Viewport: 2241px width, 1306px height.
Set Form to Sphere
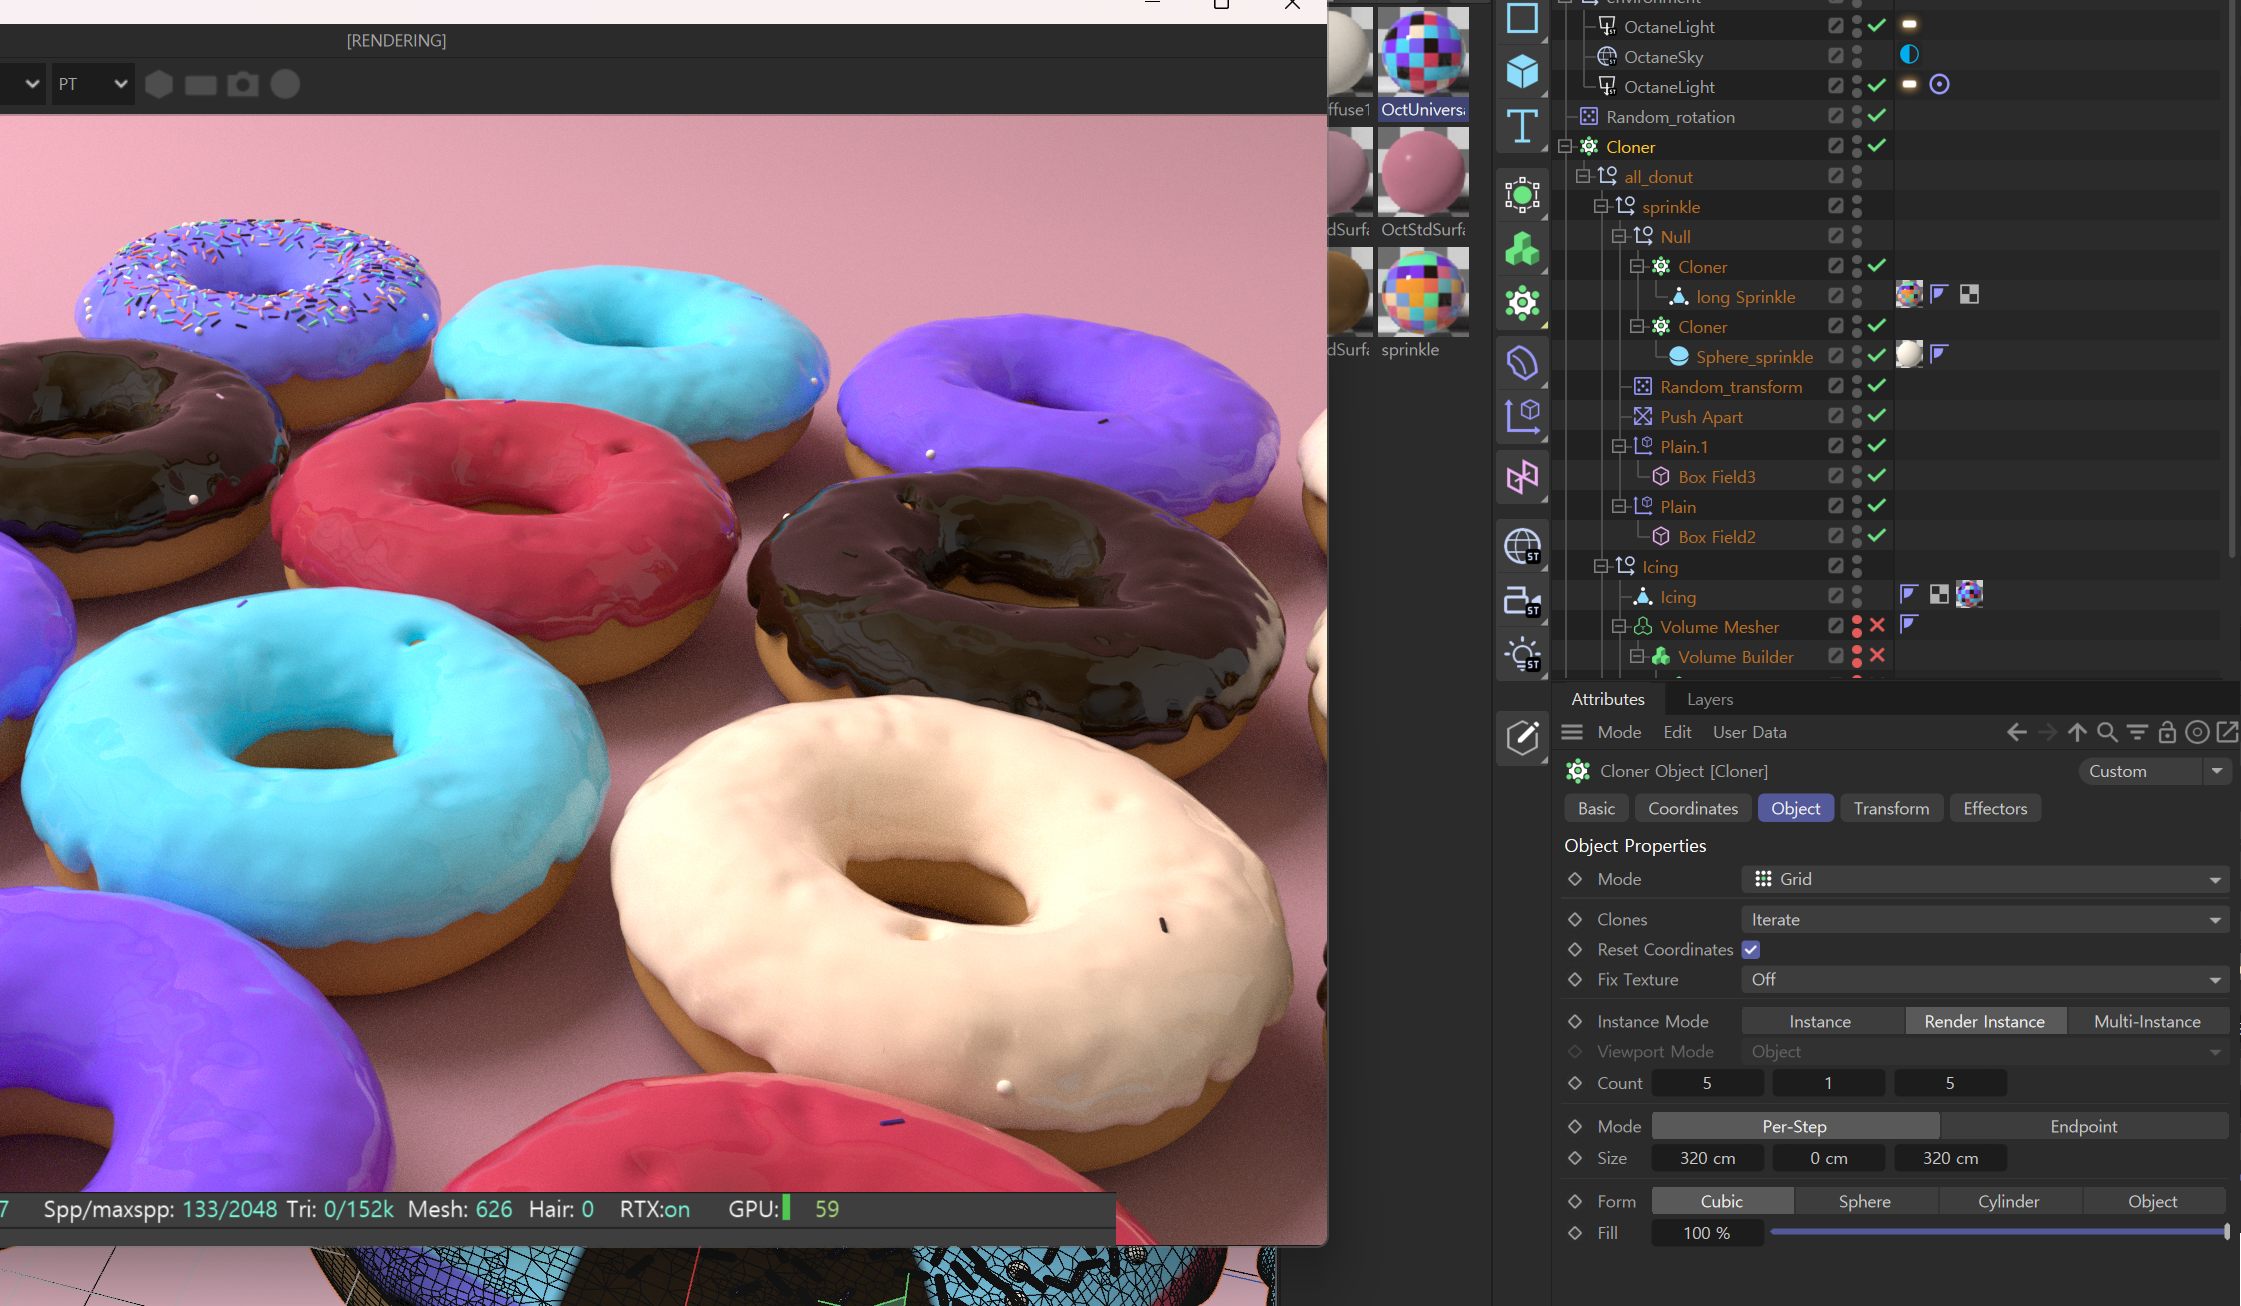coord(1864,1201)
